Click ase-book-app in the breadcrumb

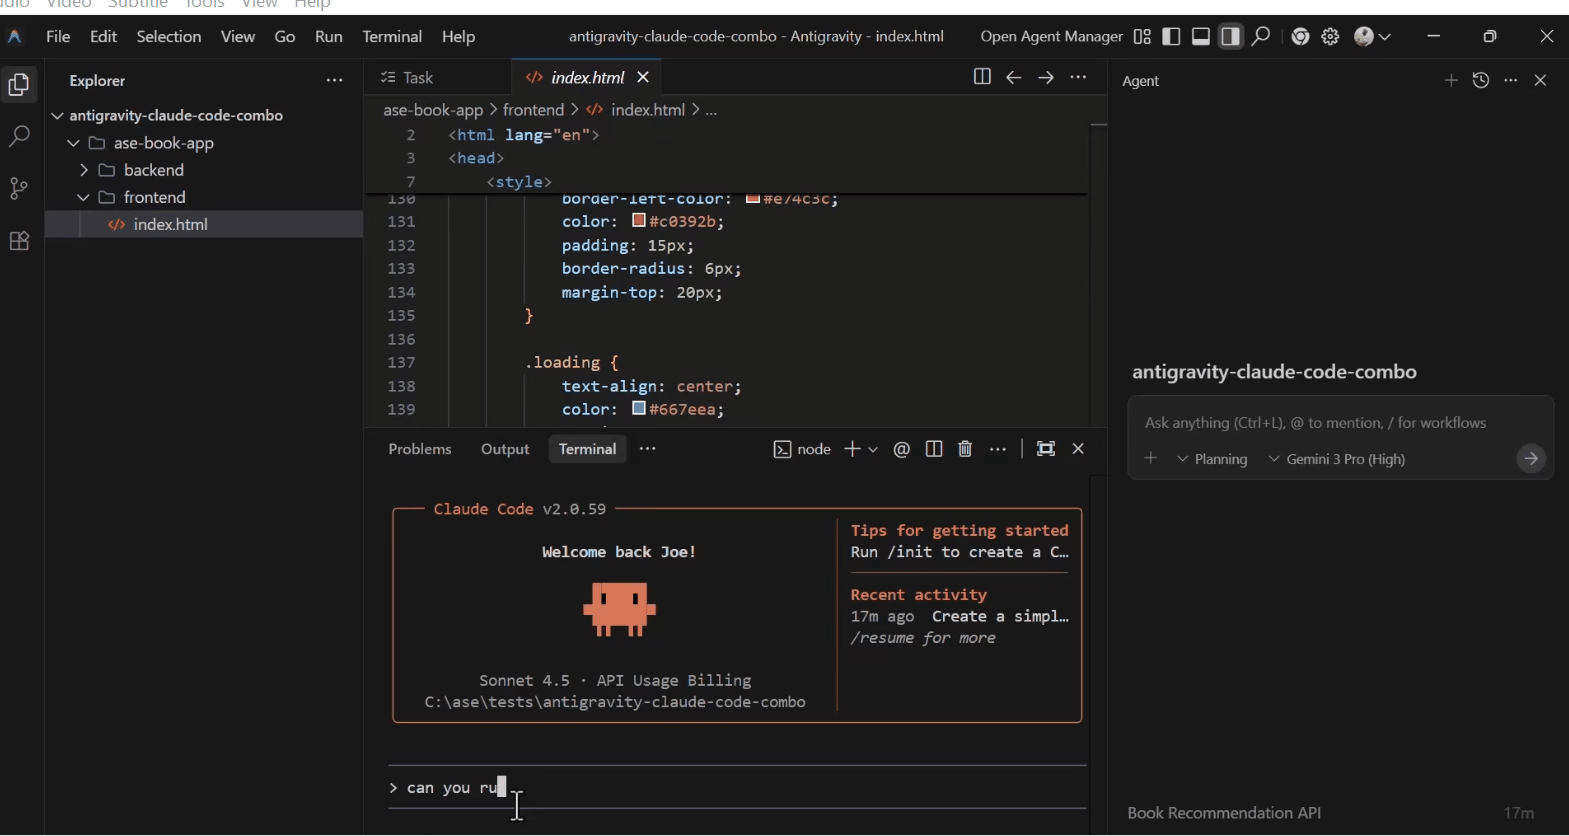point(433,110)
